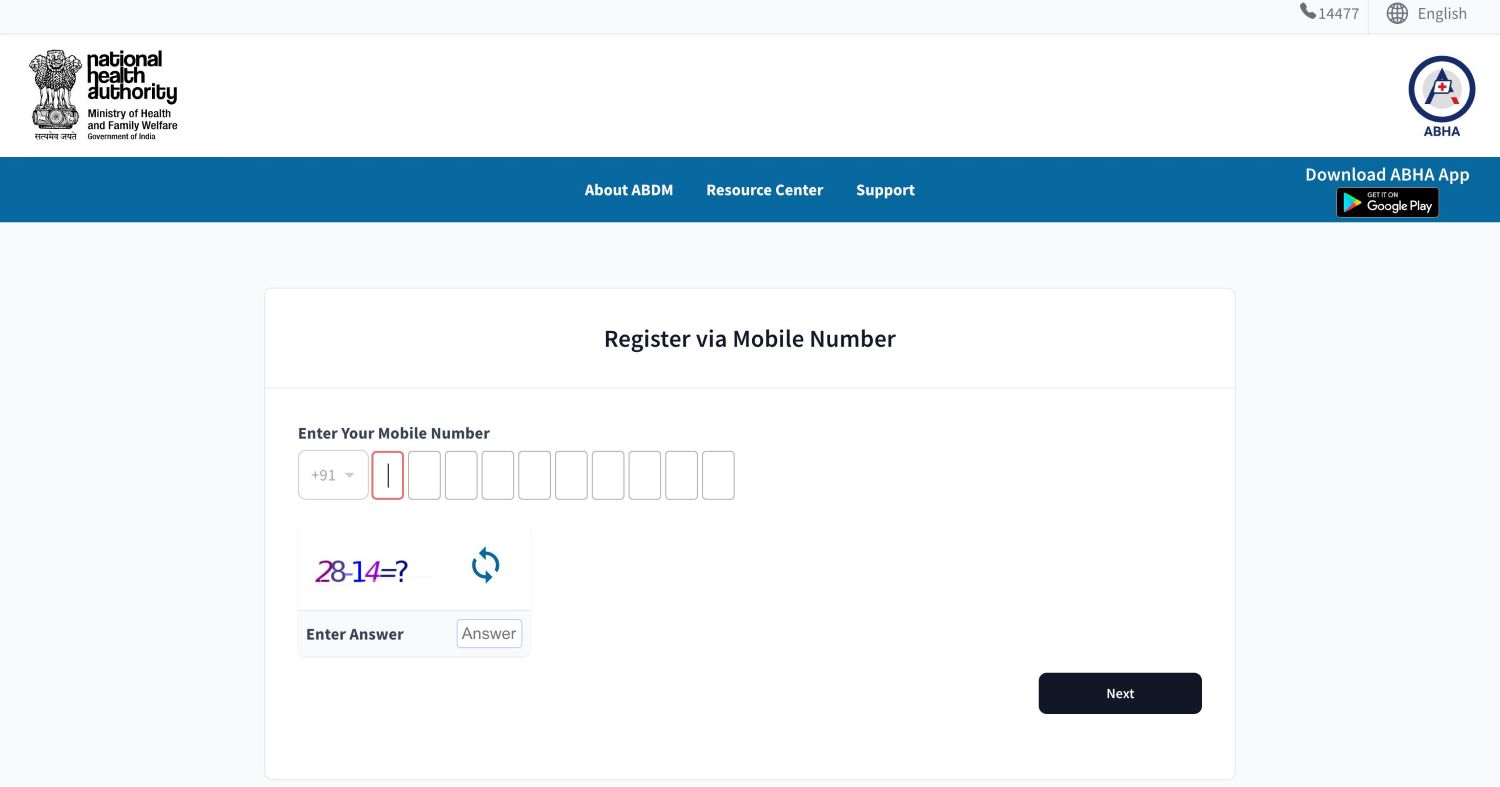1500x787 pixels.
Task: Expand the +91 country code dropdown
Action: point(333,475)
